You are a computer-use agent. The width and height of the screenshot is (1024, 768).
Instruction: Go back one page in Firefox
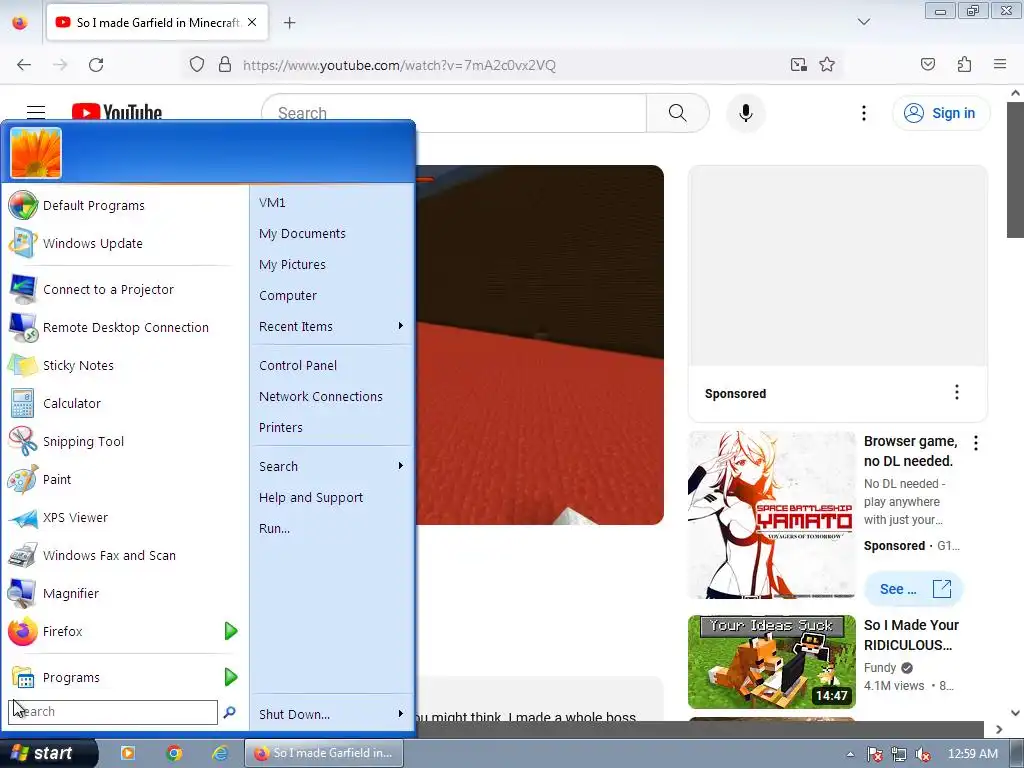24,65
